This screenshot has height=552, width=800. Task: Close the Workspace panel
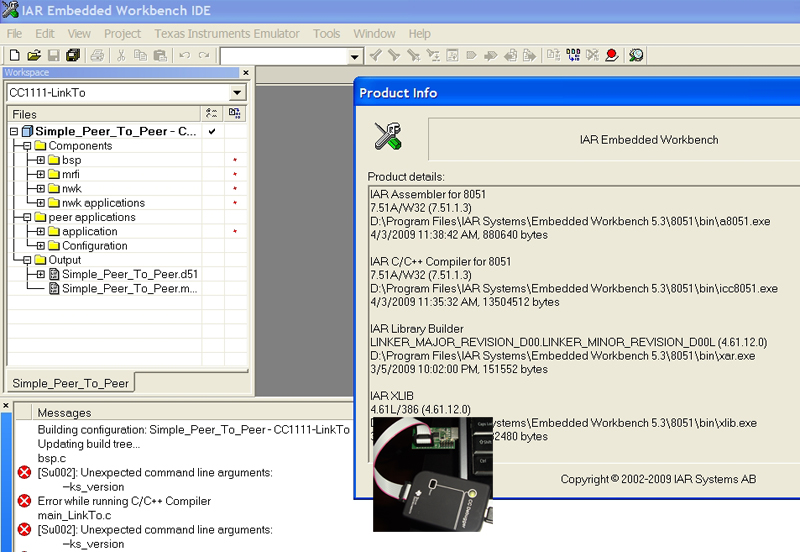click(246, 73)
